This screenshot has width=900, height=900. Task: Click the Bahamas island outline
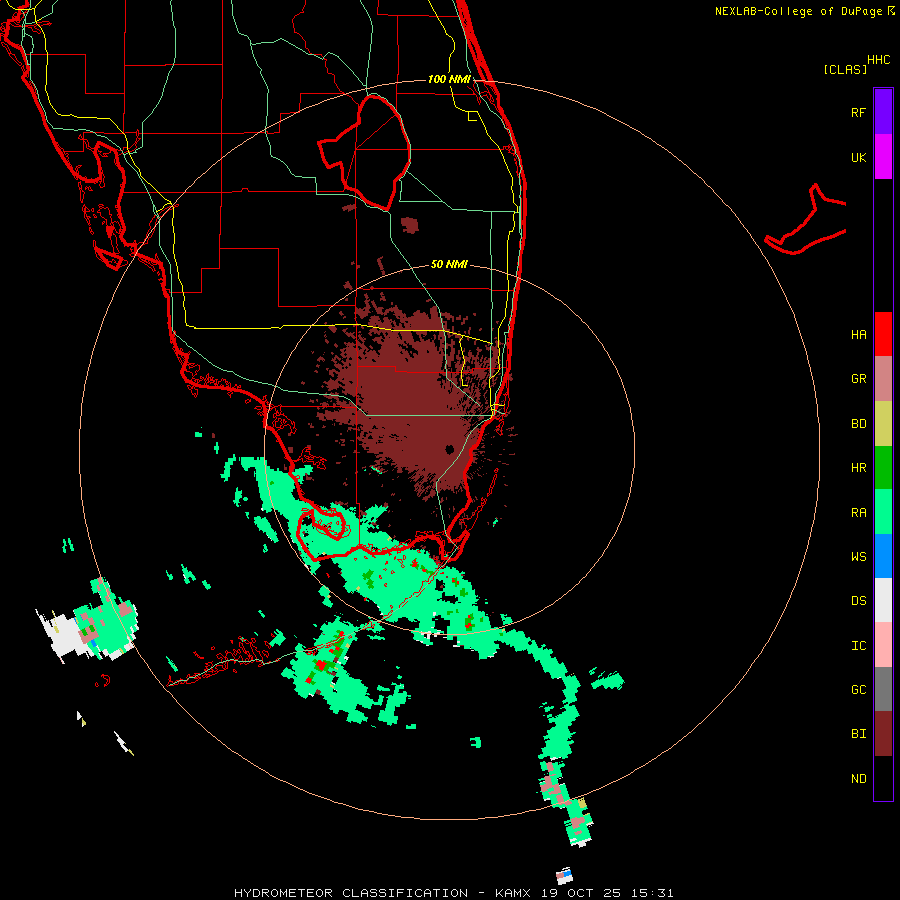tap(806, 221)
